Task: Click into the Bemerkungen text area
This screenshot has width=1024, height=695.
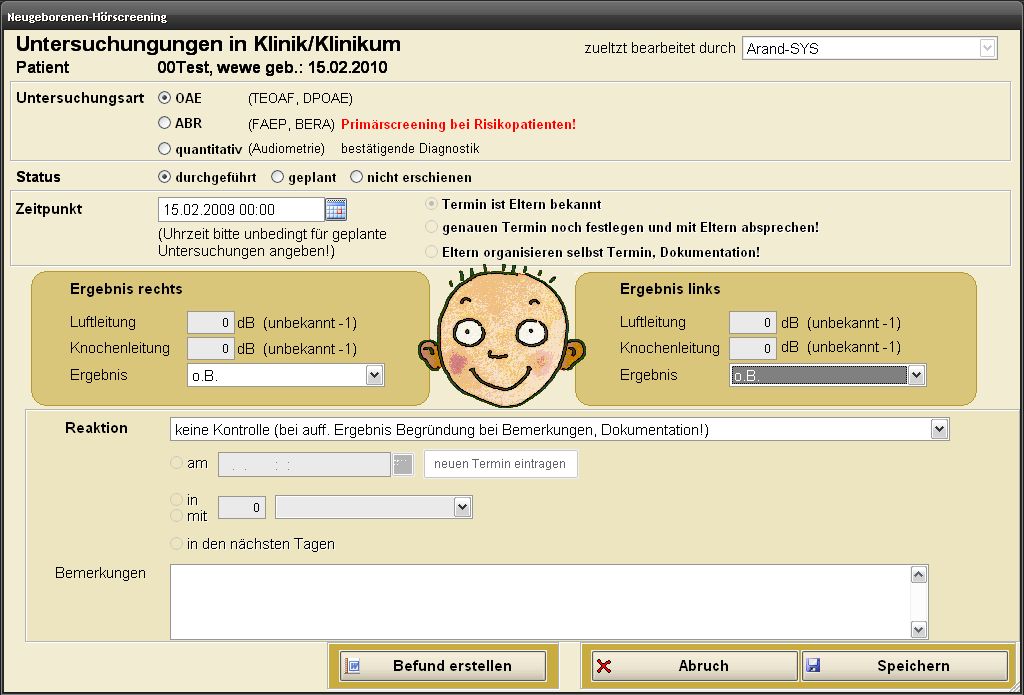Action: (540, 601)
